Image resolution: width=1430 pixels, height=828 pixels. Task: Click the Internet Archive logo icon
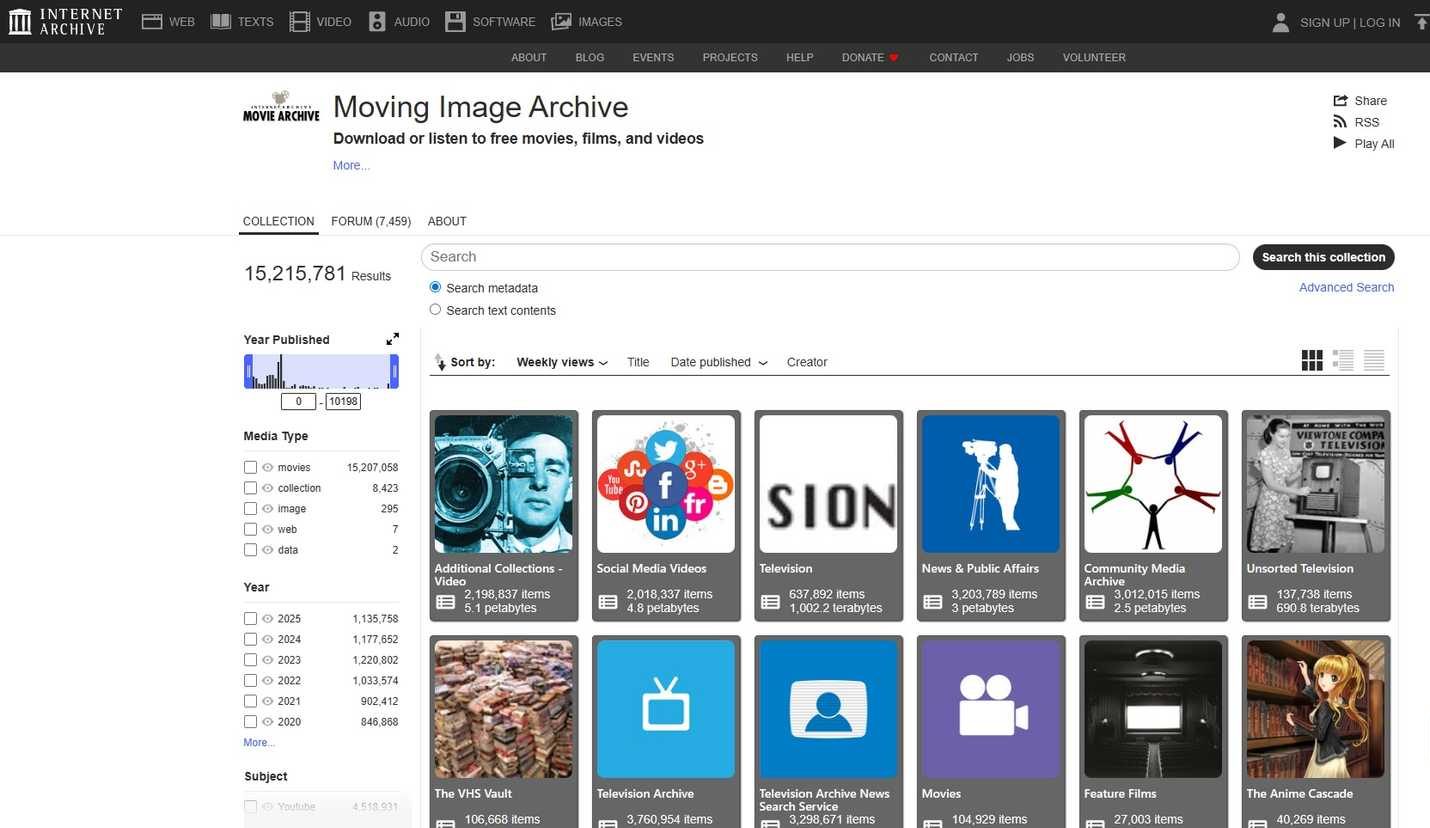tap(20, 21)
